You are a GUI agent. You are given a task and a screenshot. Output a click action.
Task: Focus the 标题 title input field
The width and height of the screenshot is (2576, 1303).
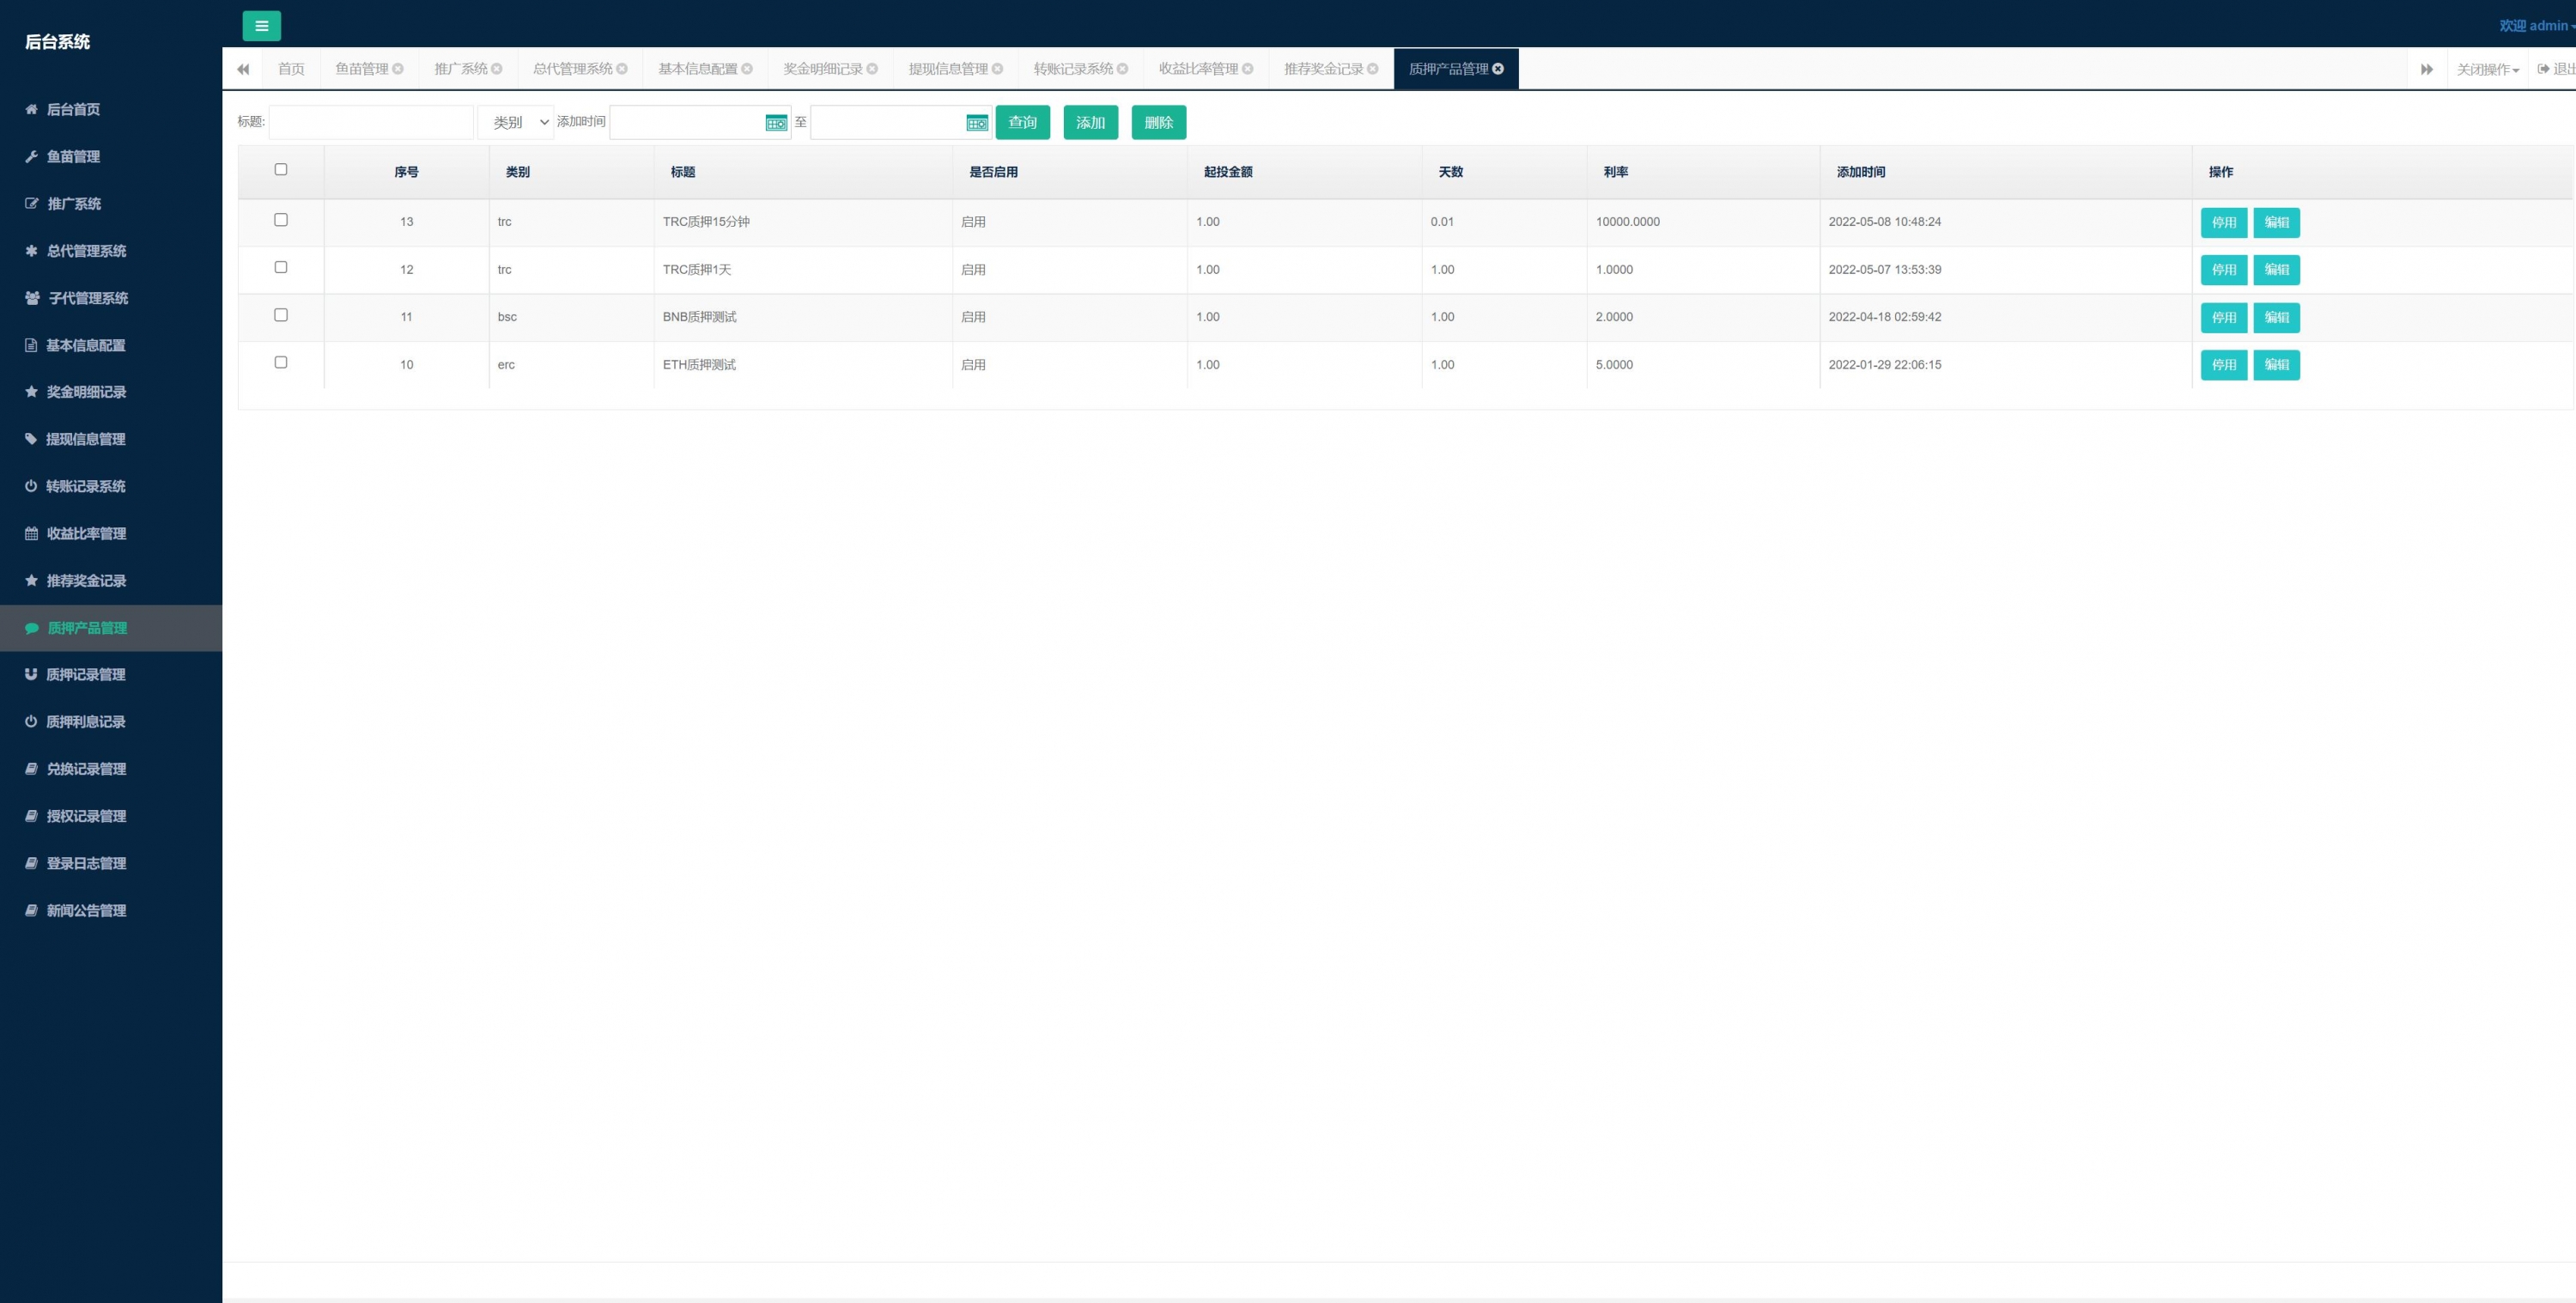tap(371, 123)
